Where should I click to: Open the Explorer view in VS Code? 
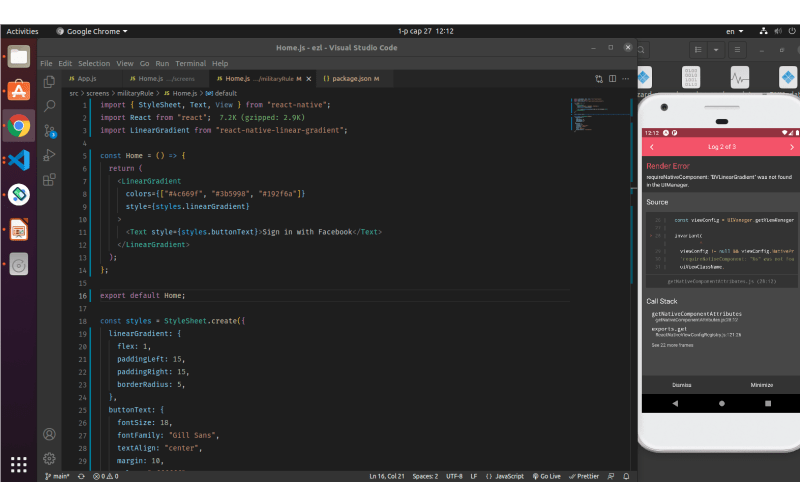point(49,82)
